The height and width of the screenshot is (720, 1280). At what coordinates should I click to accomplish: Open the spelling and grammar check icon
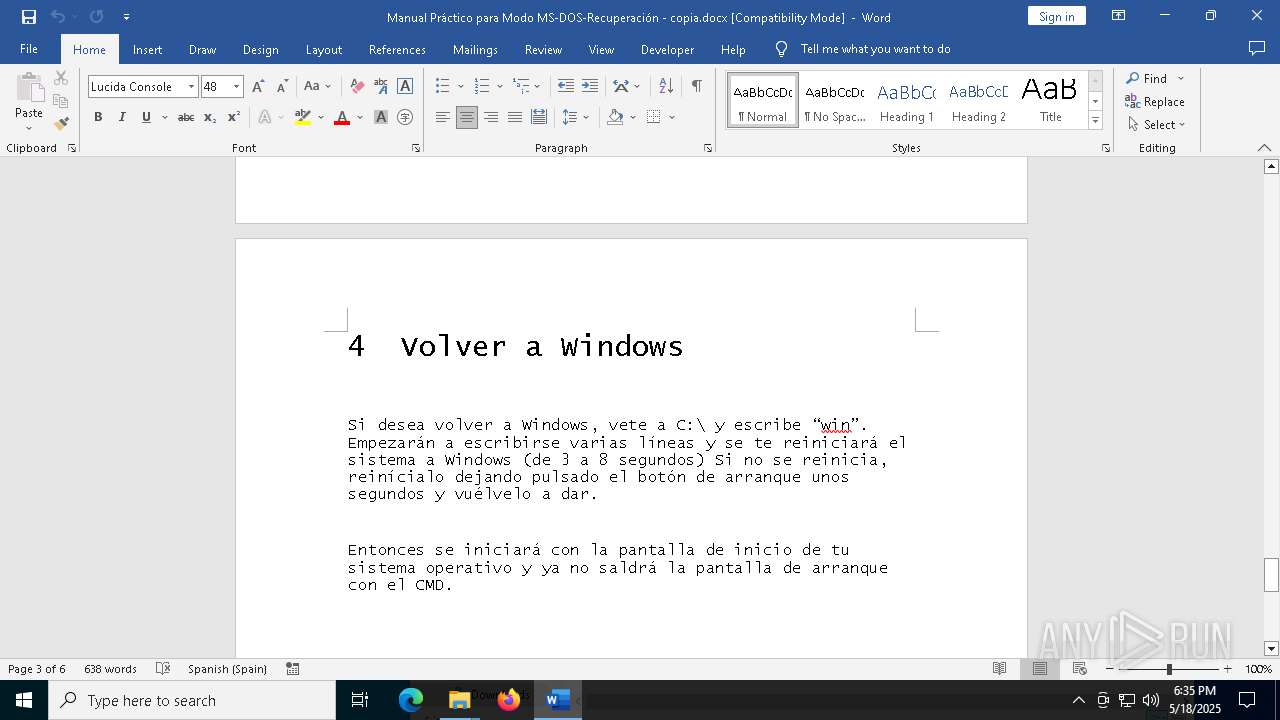pyautogui.click(x=163, y=669)
